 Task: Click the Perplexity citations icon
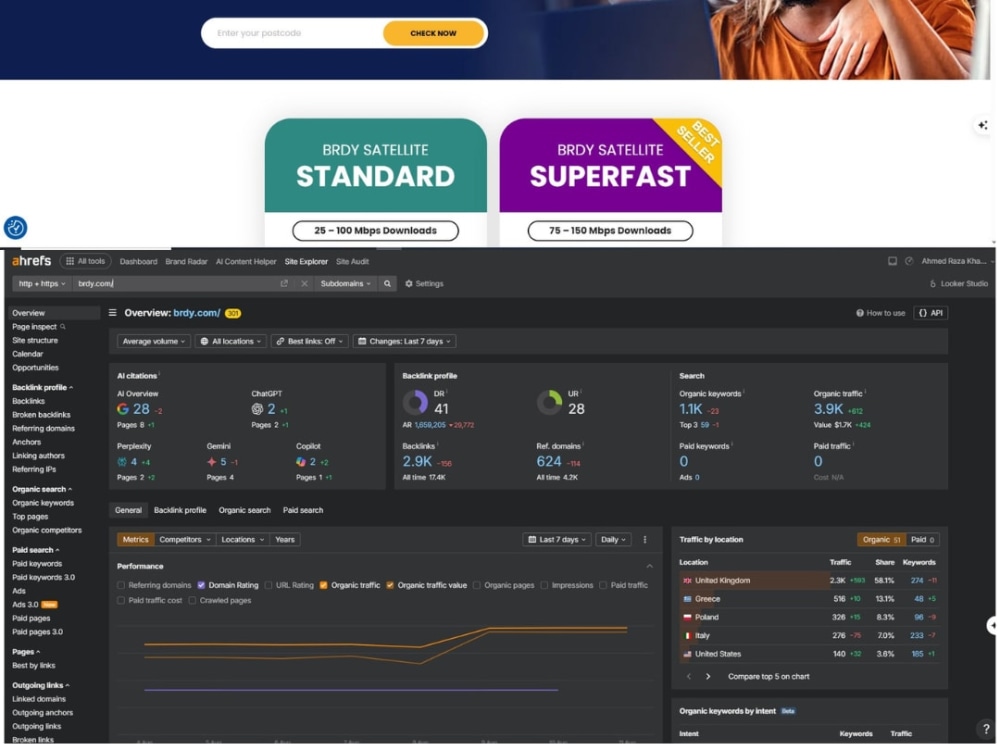[122, 462]
